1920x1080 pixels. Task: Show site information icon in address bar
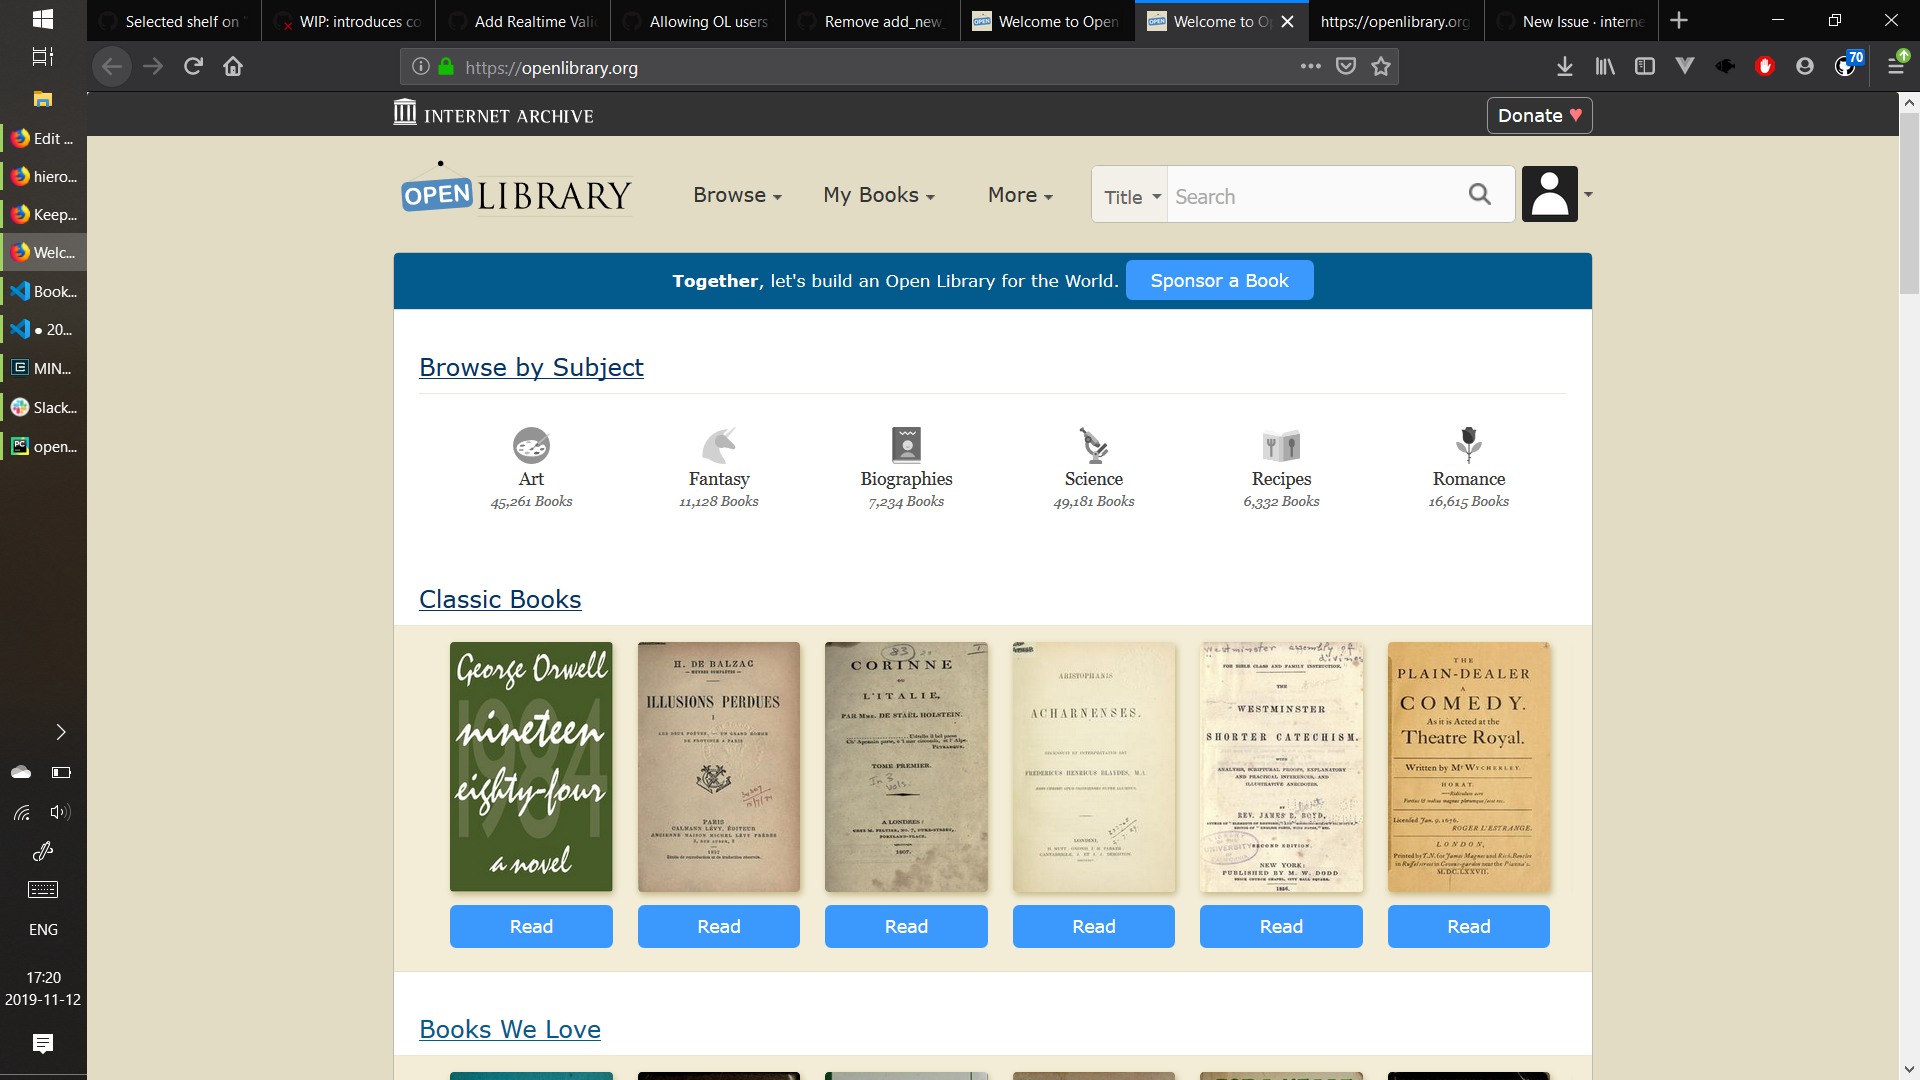click(421, 67)
